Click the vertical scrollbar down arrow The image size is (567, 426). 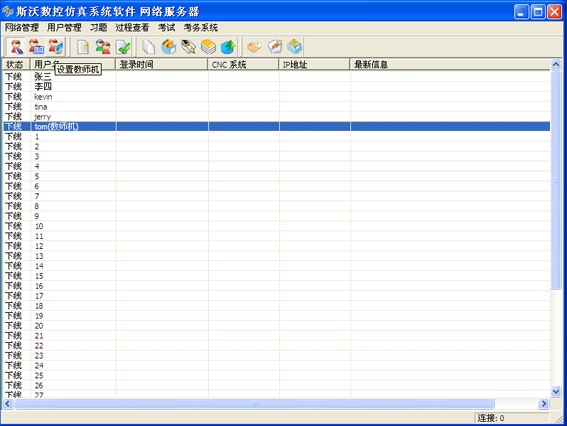tap(556, 391)
